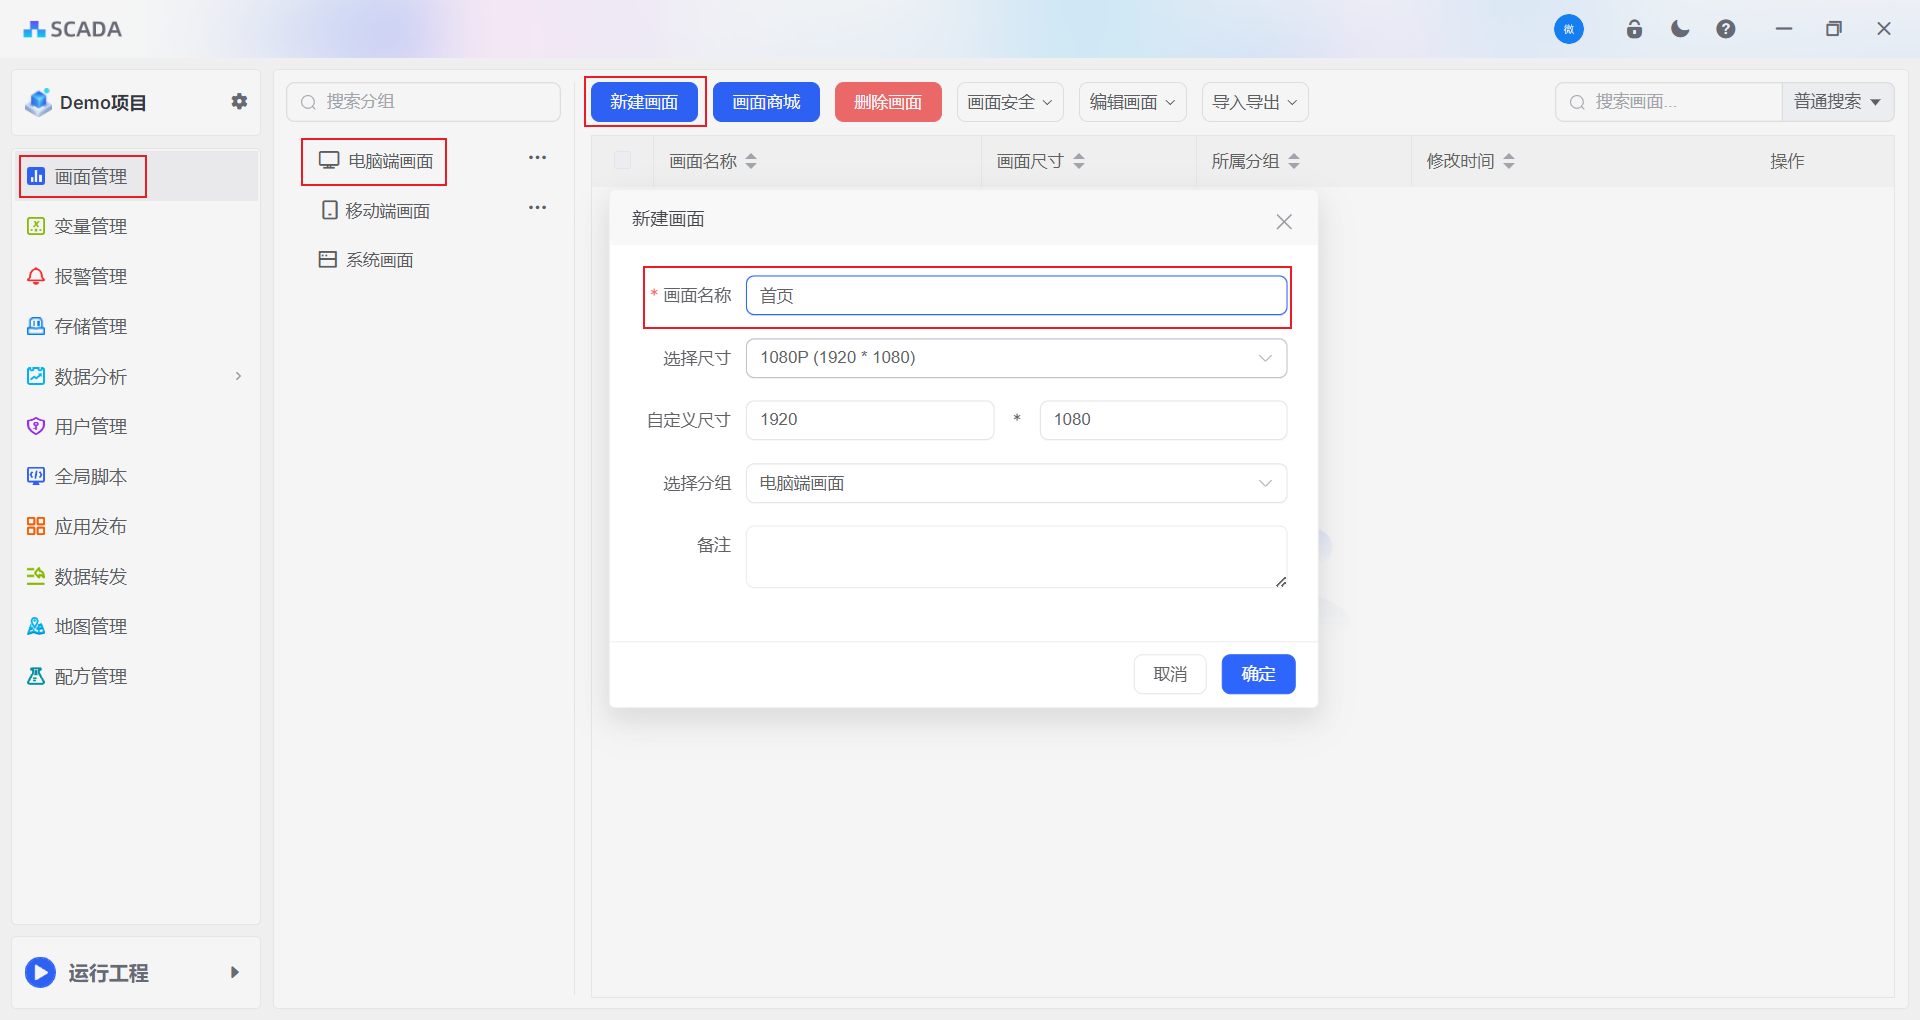Click the blue user avatar icon
Screen dimensions: 1920x1020
pos(1568,29)
